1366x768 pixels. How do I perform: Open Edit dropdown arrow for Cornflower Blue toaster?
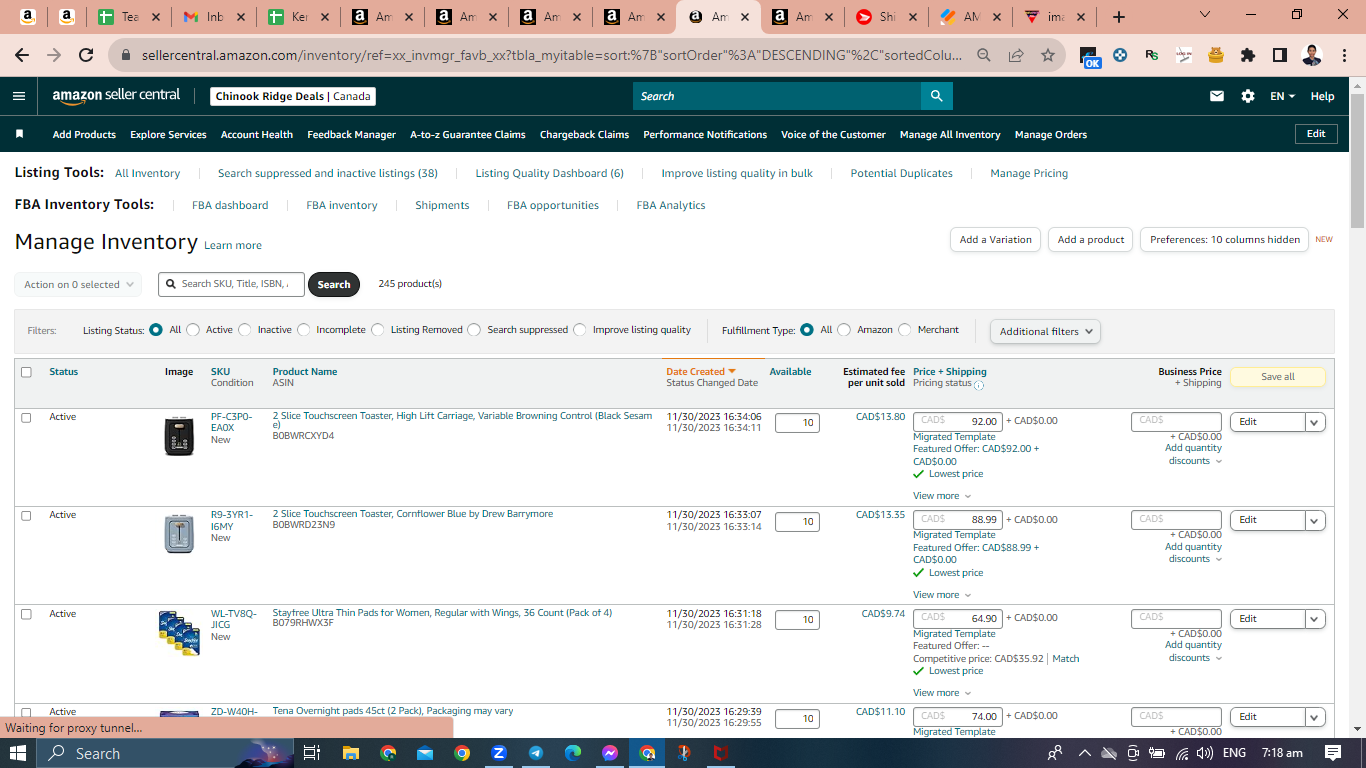point(1315,520)
